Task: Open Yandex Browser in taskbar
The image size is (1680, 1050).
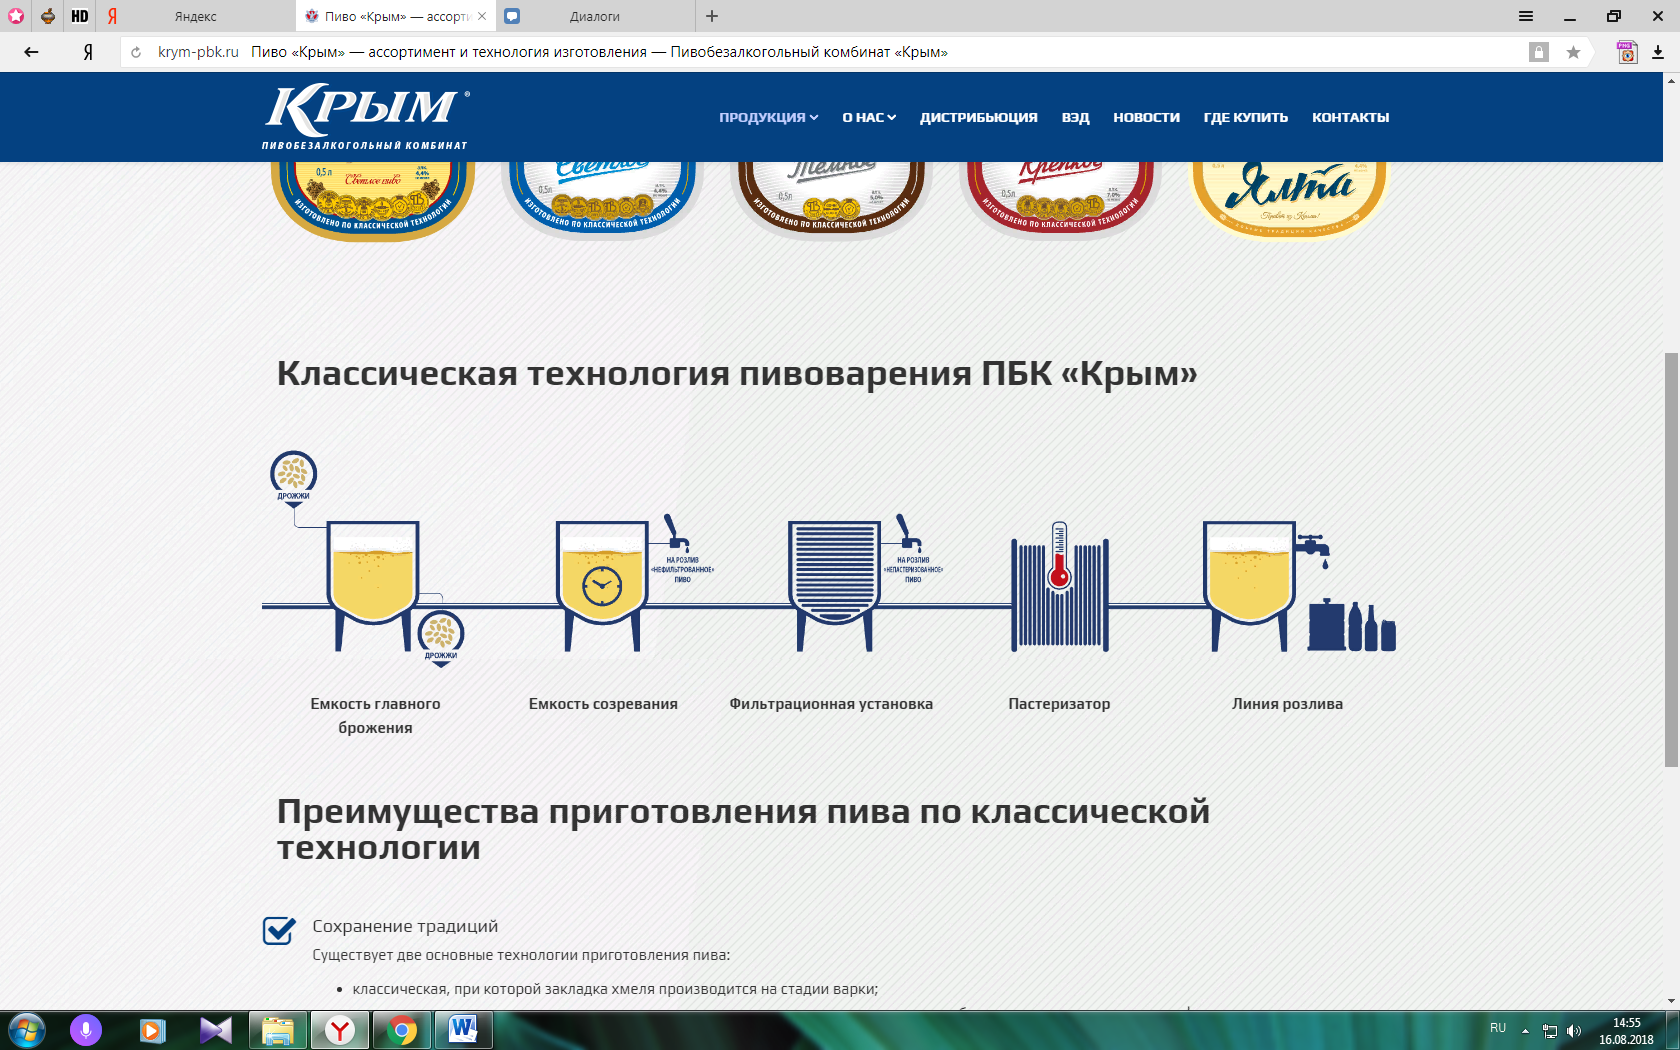Action: 340,1030
